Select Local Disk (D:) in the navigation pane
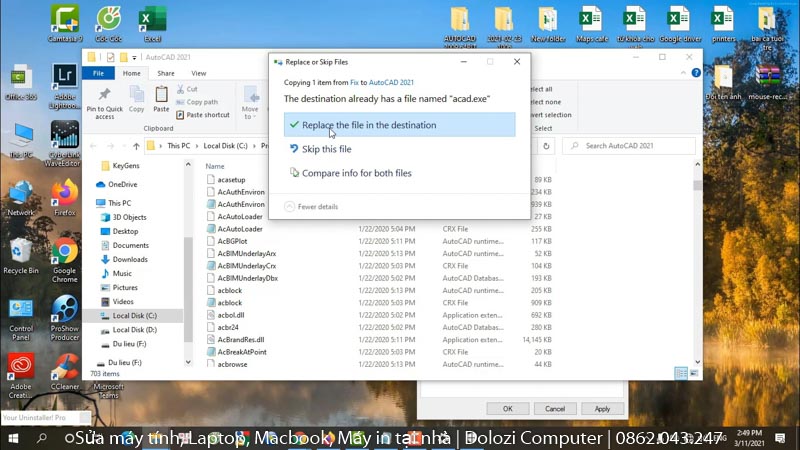The width and height of the screenshot is (800, 450). (134, 329)
